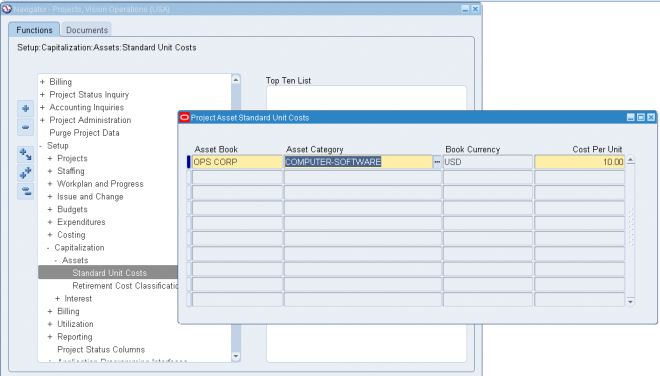Minimize the Navigator window
660x376 pixels.
tap(465, 9)
